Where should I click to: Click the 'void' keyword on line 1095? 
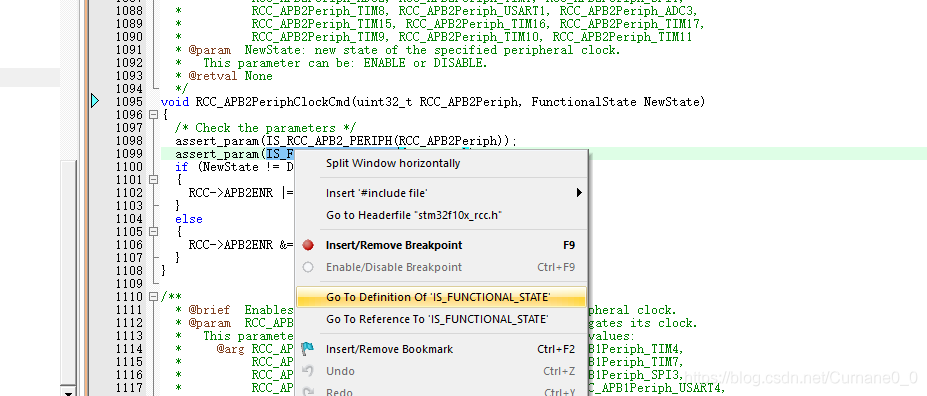174,102
